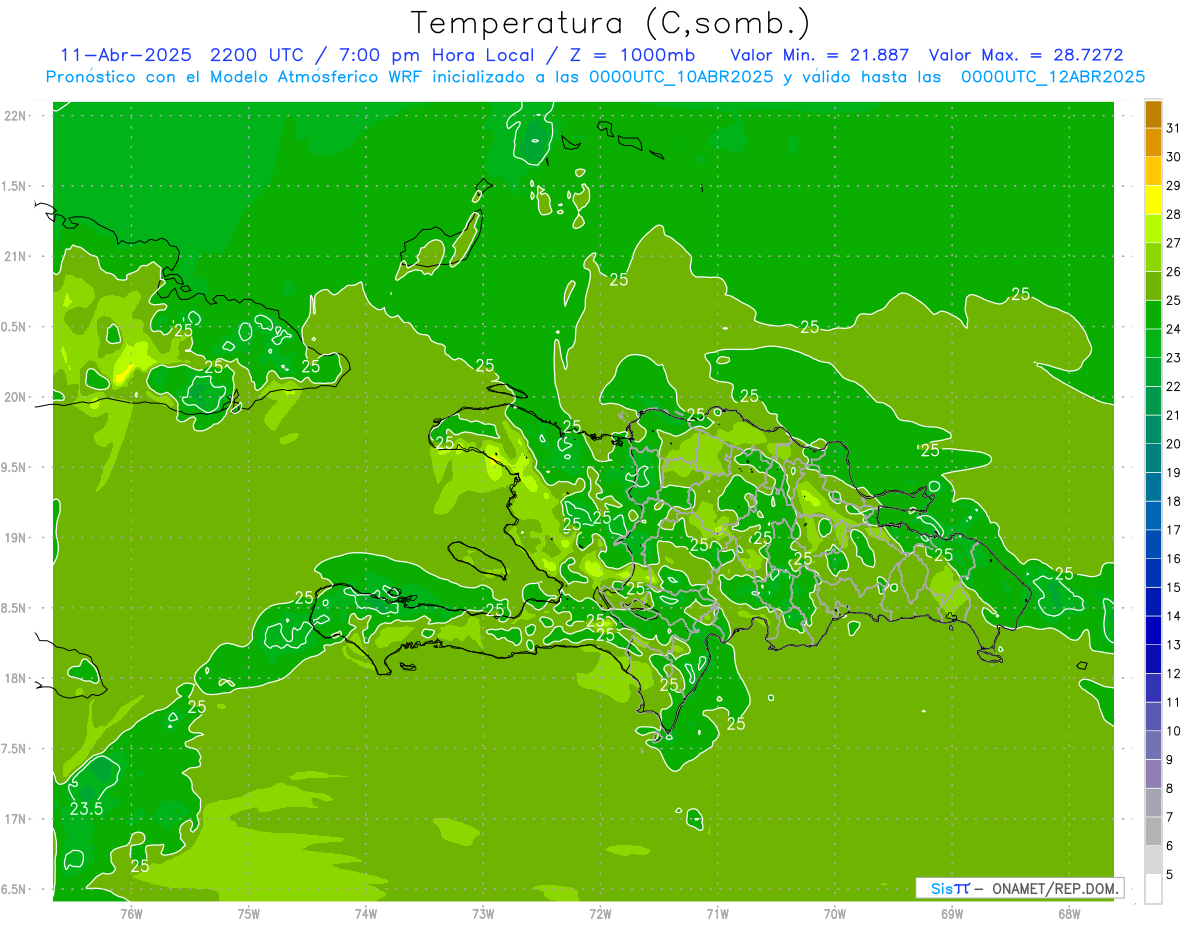Click the "71W" longitude label
The height and width of the screenshot is (927, 1200).
click(x=717, y=914)
